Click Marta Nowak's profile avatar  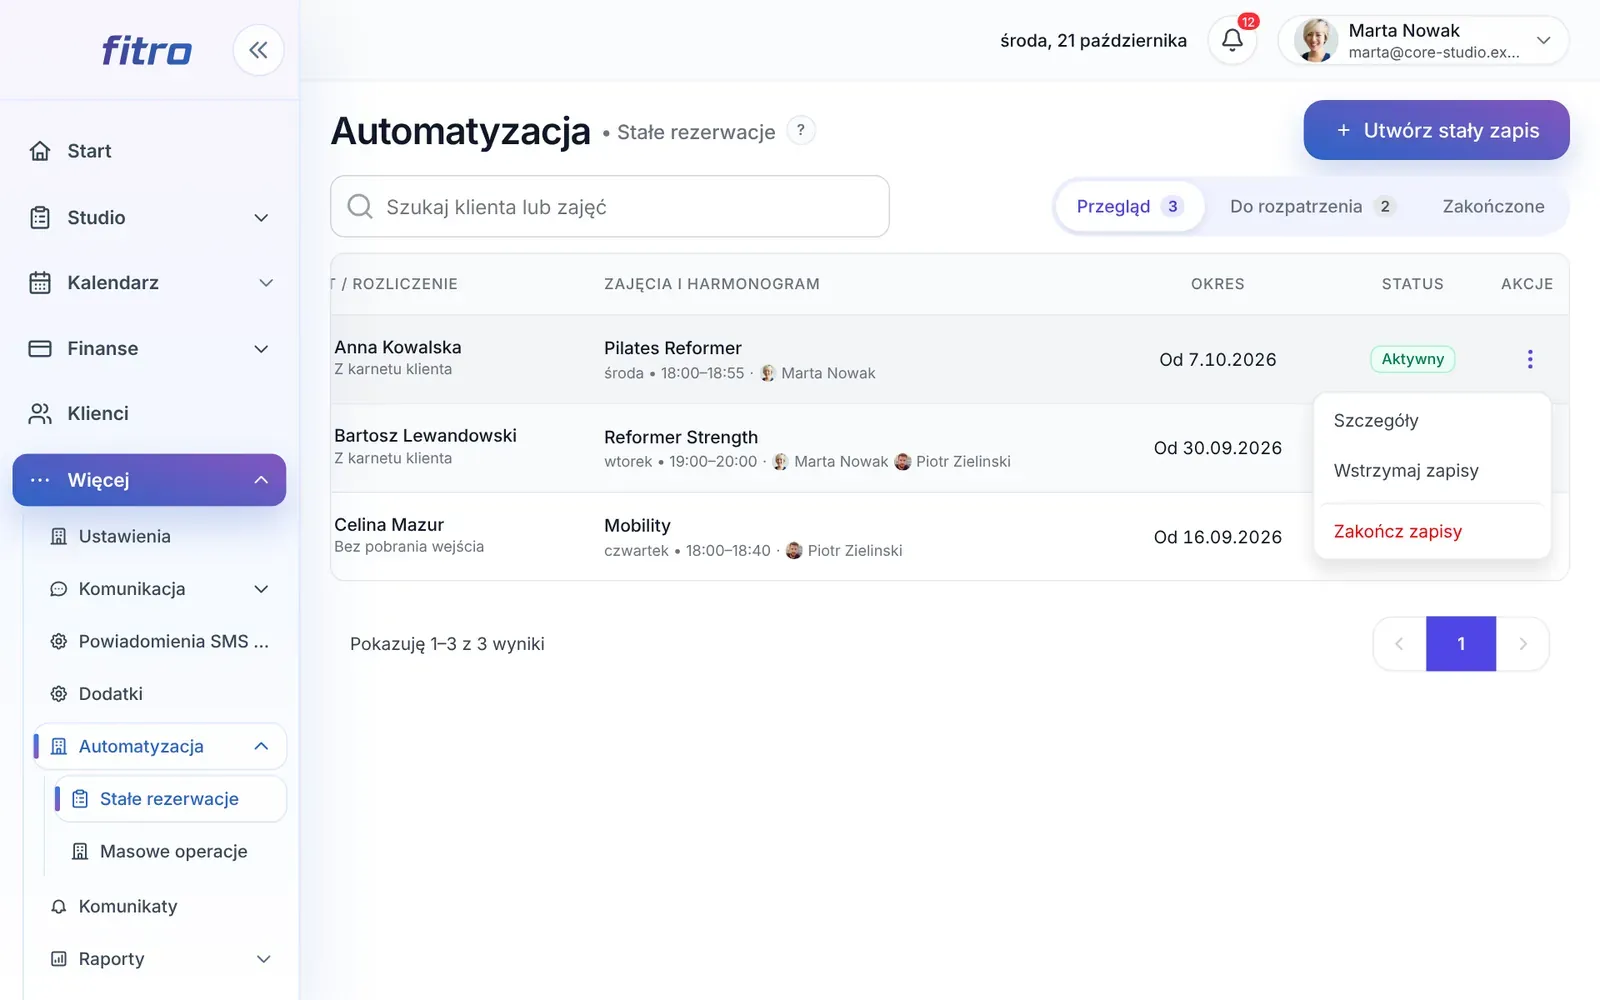[1316, 41]
